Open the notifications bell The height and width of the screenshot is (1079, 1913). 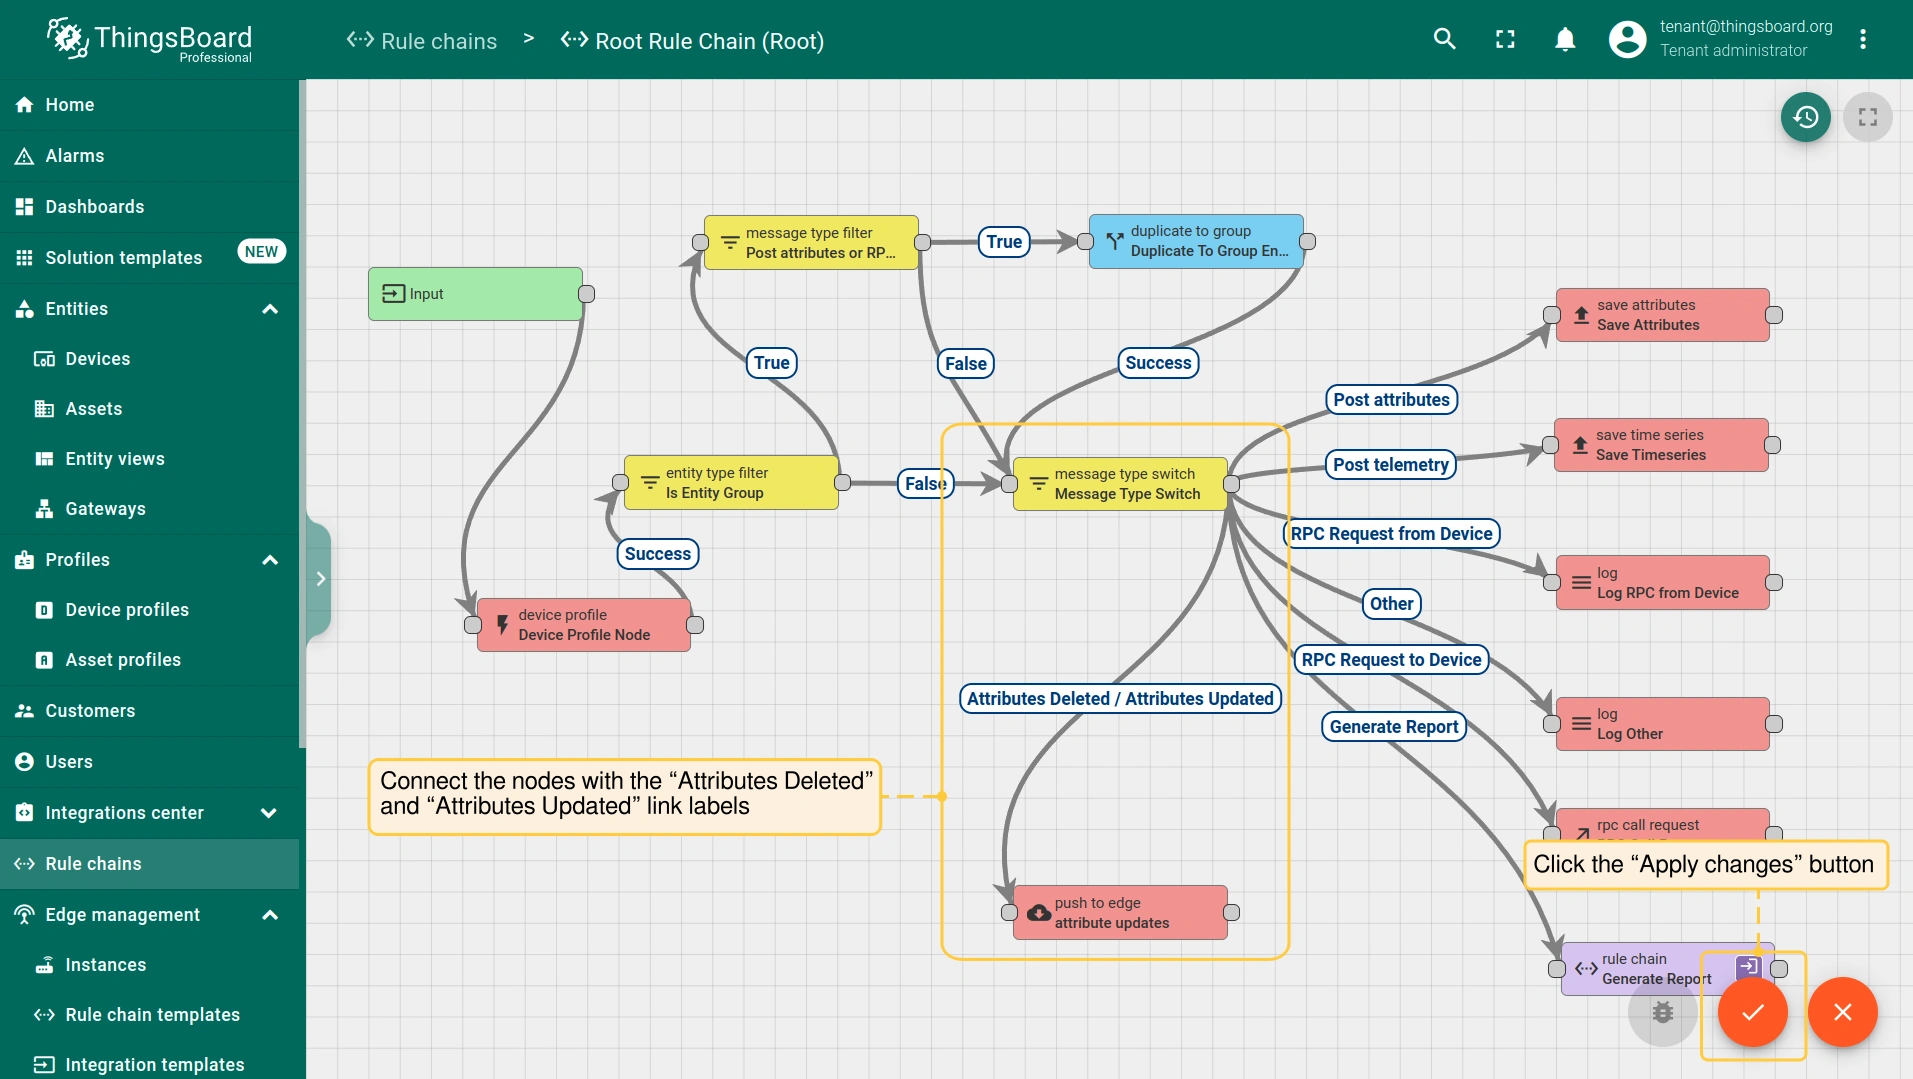1565,39
